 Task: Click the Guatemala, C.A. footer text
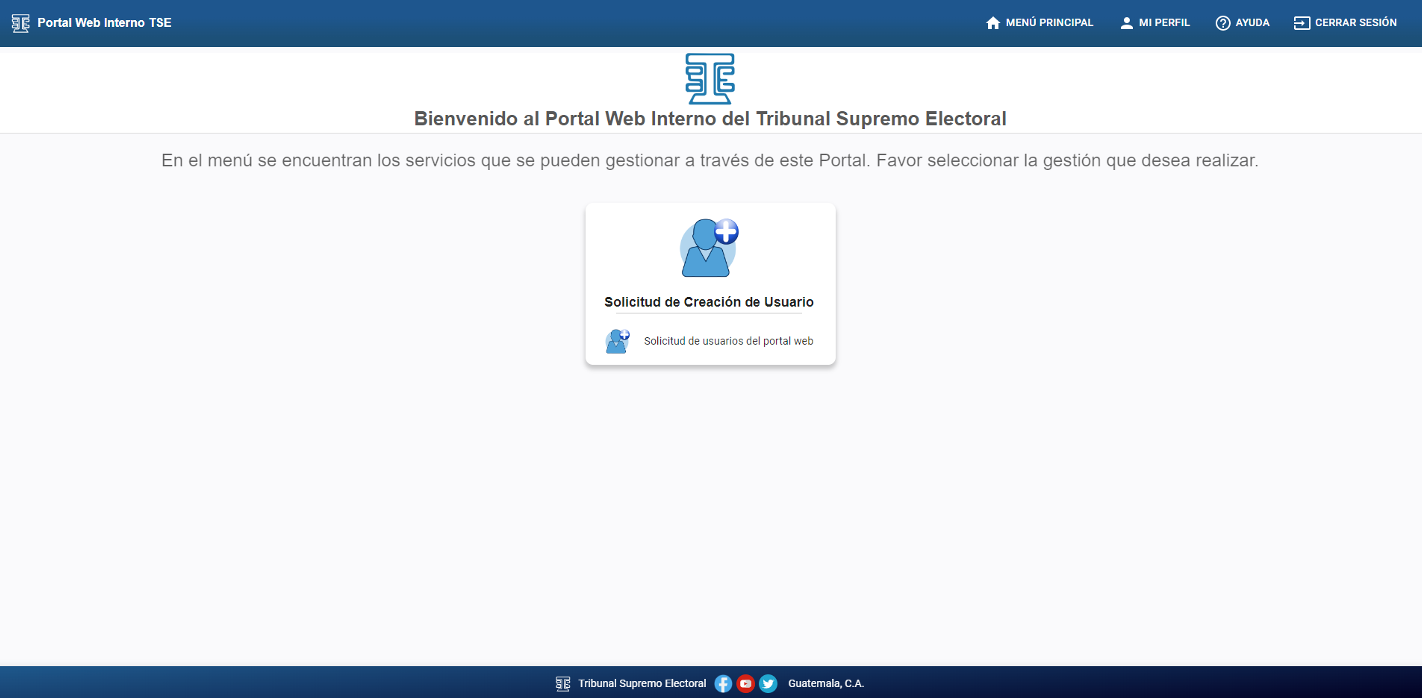coord(826,684)
